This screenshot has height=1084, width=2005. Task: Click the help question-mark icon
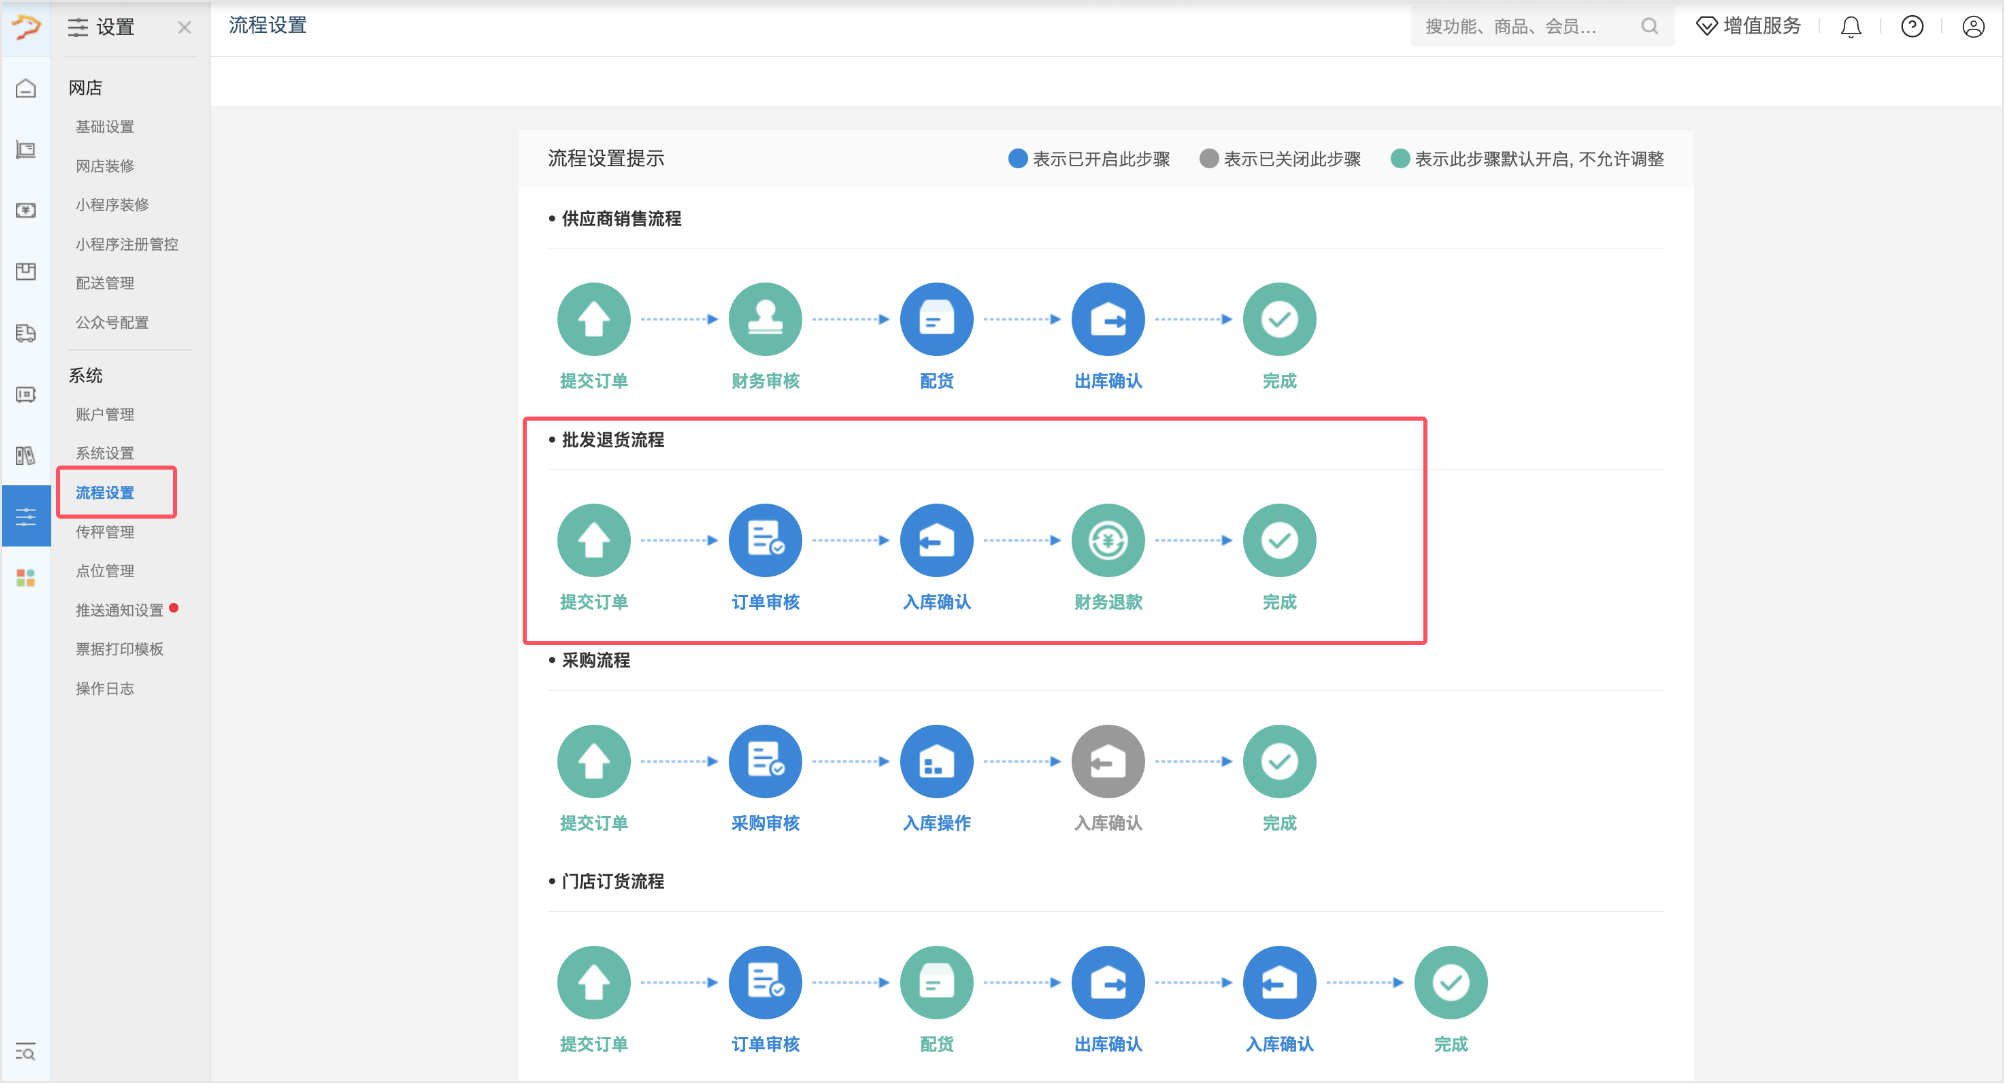pos(1912,26)
